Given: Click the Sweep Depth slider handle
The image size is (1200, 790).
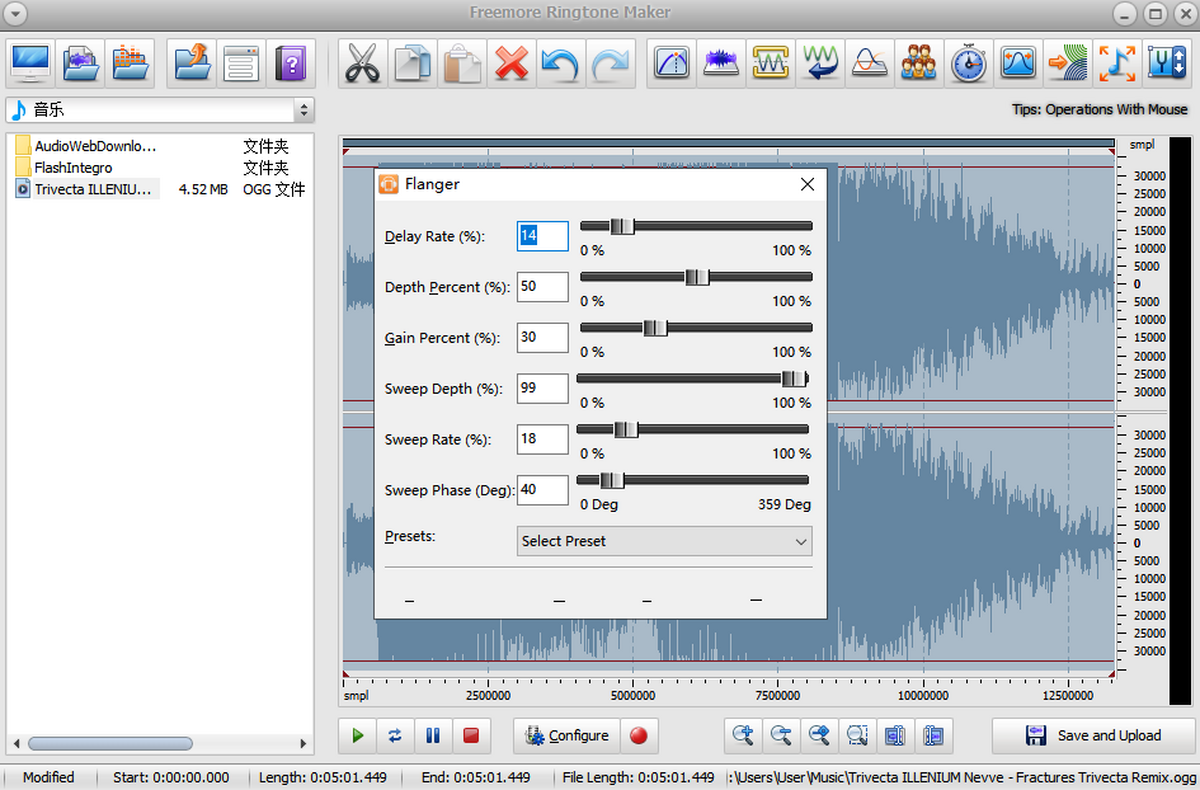Looking at the screenshot, I should tap(793, 378).
